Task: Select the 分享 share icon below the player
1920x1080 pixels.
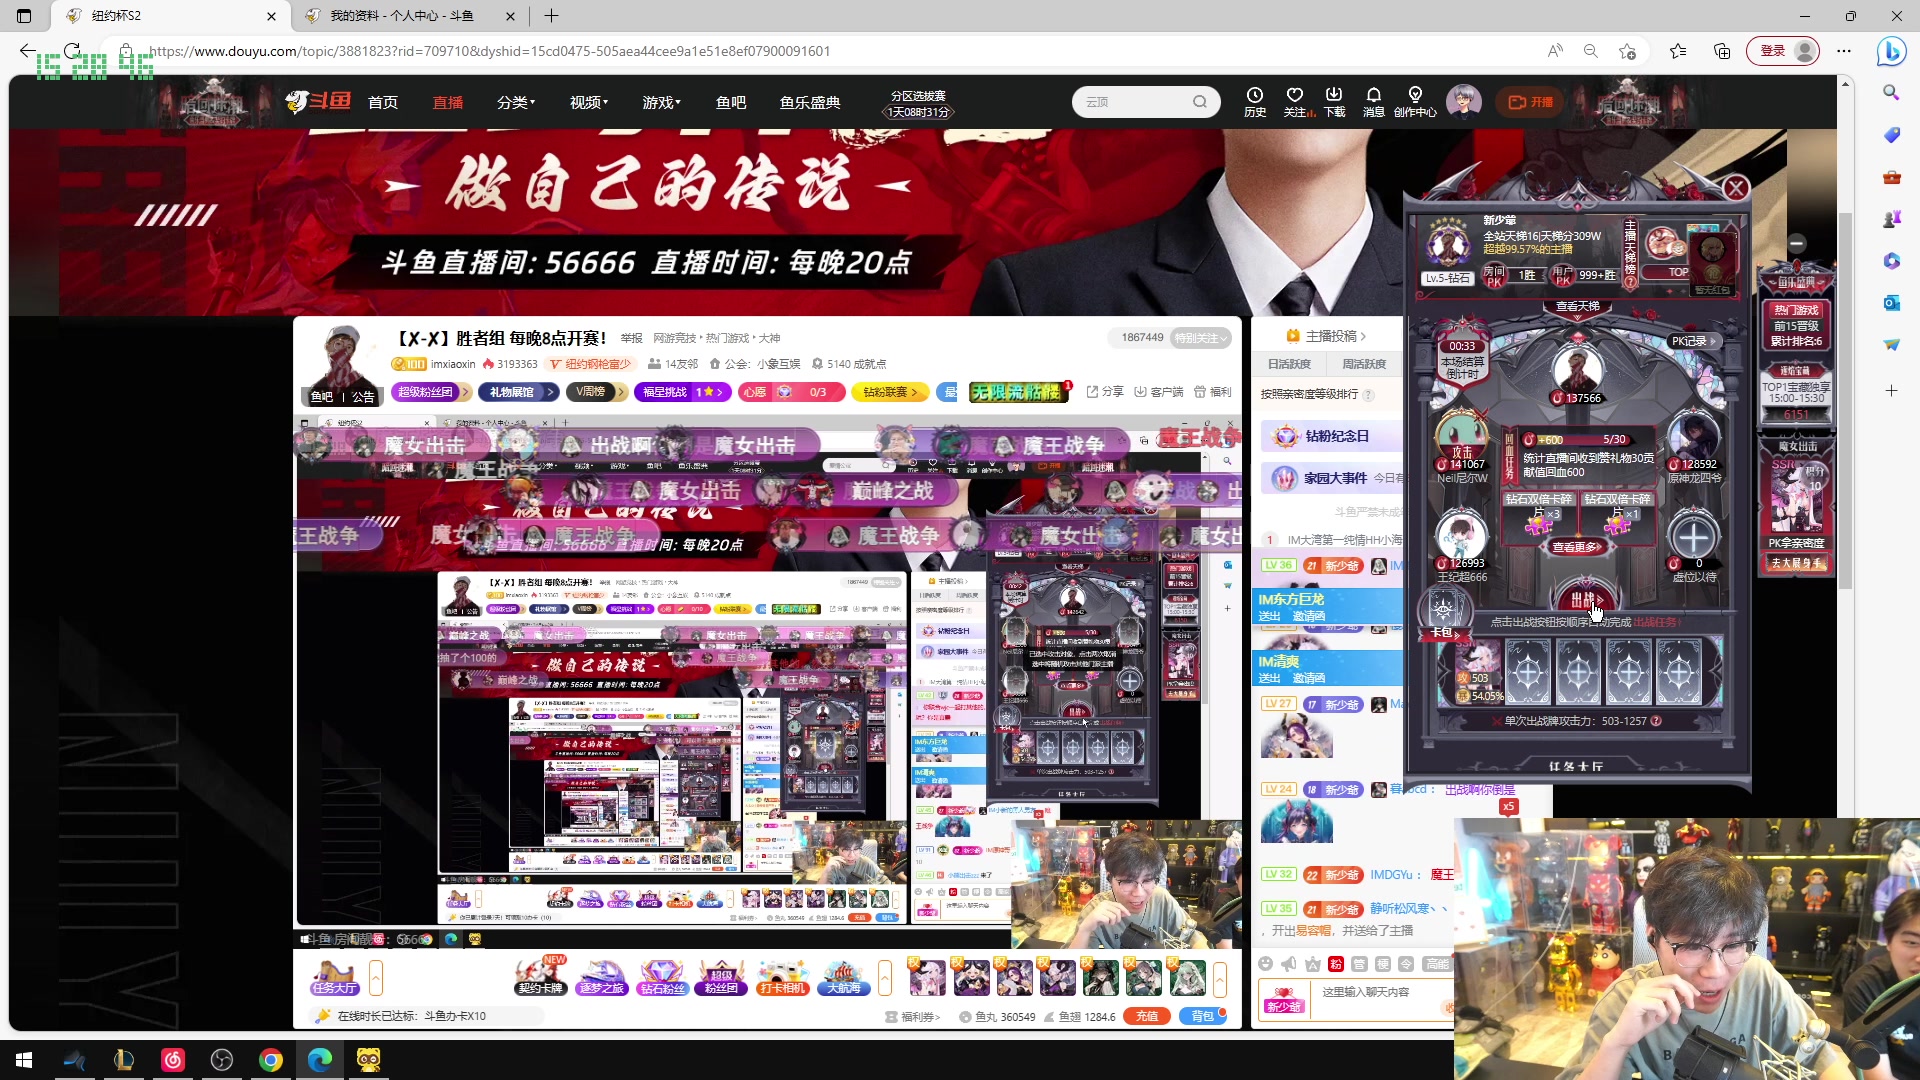Action: click(1104, 392)
